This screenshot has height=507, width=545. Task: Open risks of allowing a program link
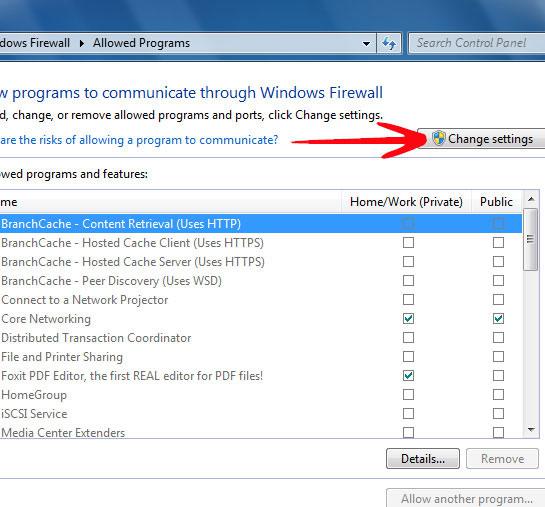pyautogui.click(x=139, y=140)
